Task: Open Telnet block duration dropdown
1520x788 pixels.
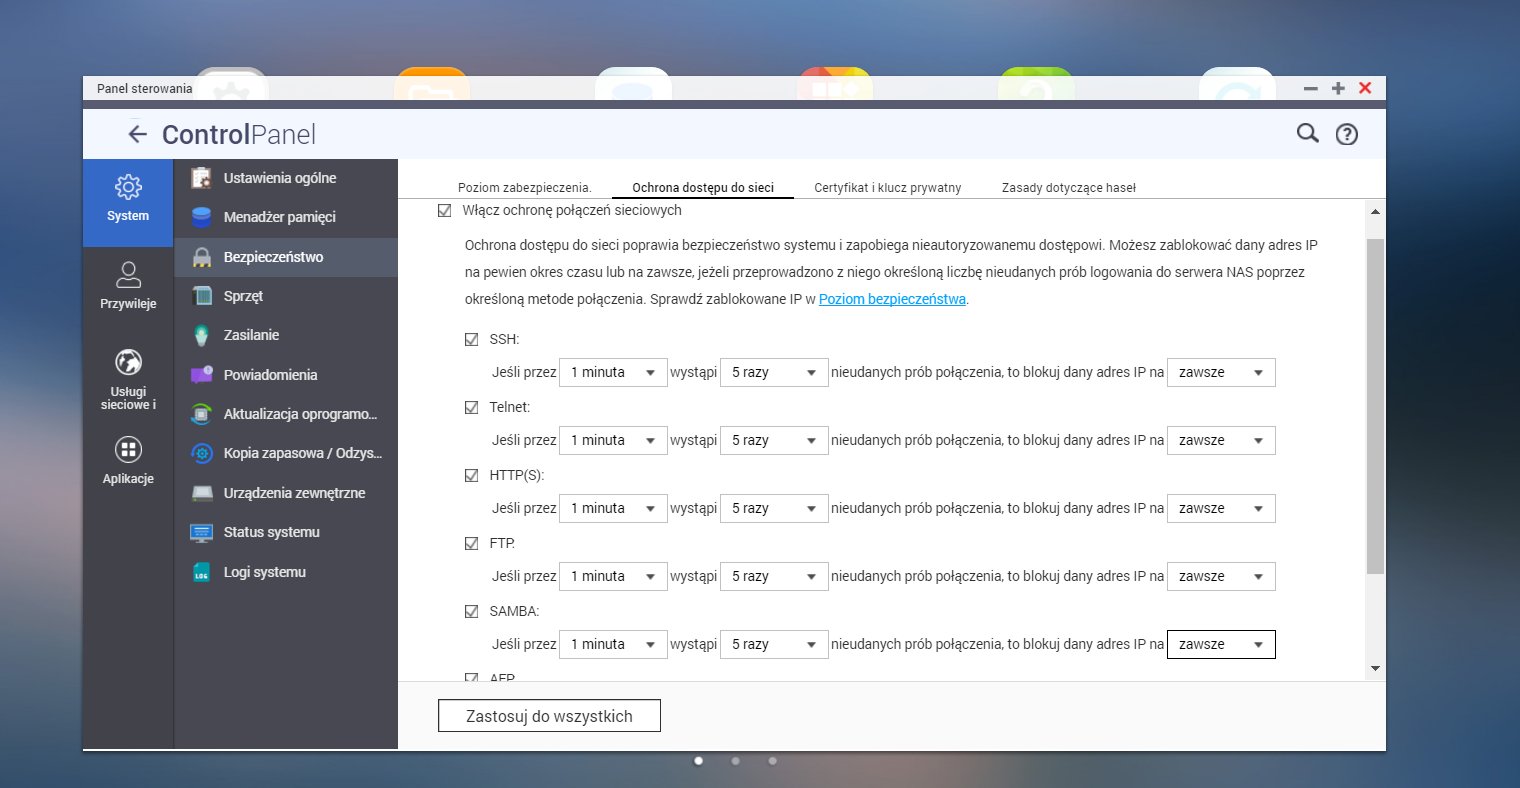Action: click(1221, 440)
